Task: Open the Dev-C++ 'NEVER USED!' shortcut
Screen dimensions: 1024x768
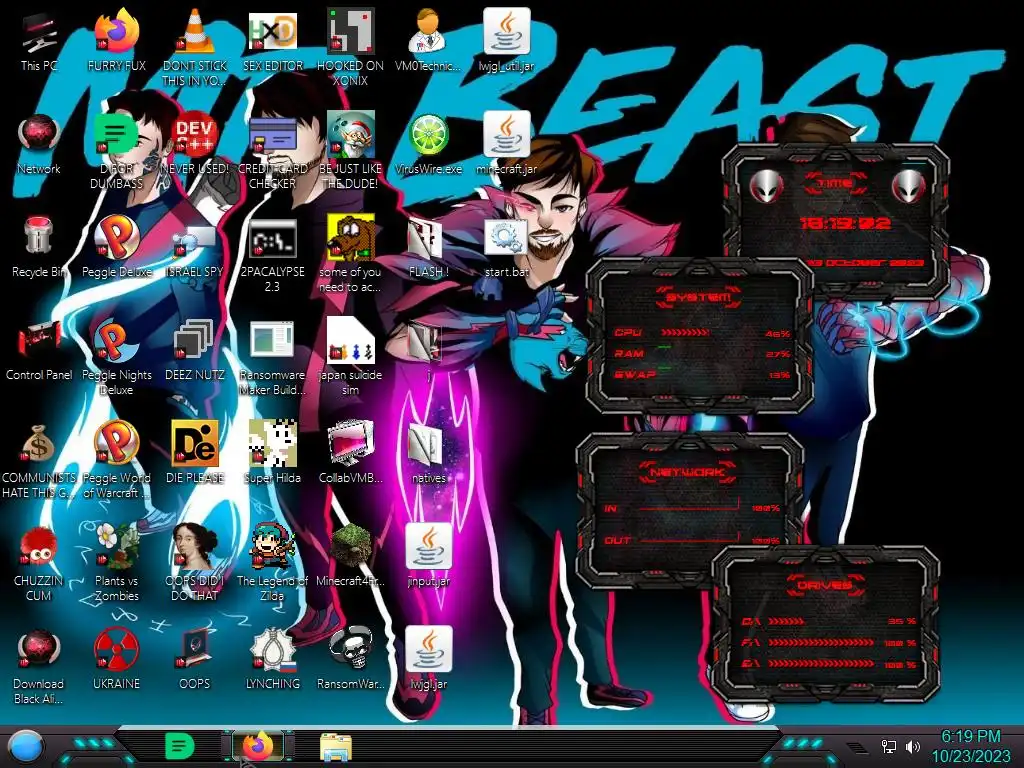Action: (195, 136)
